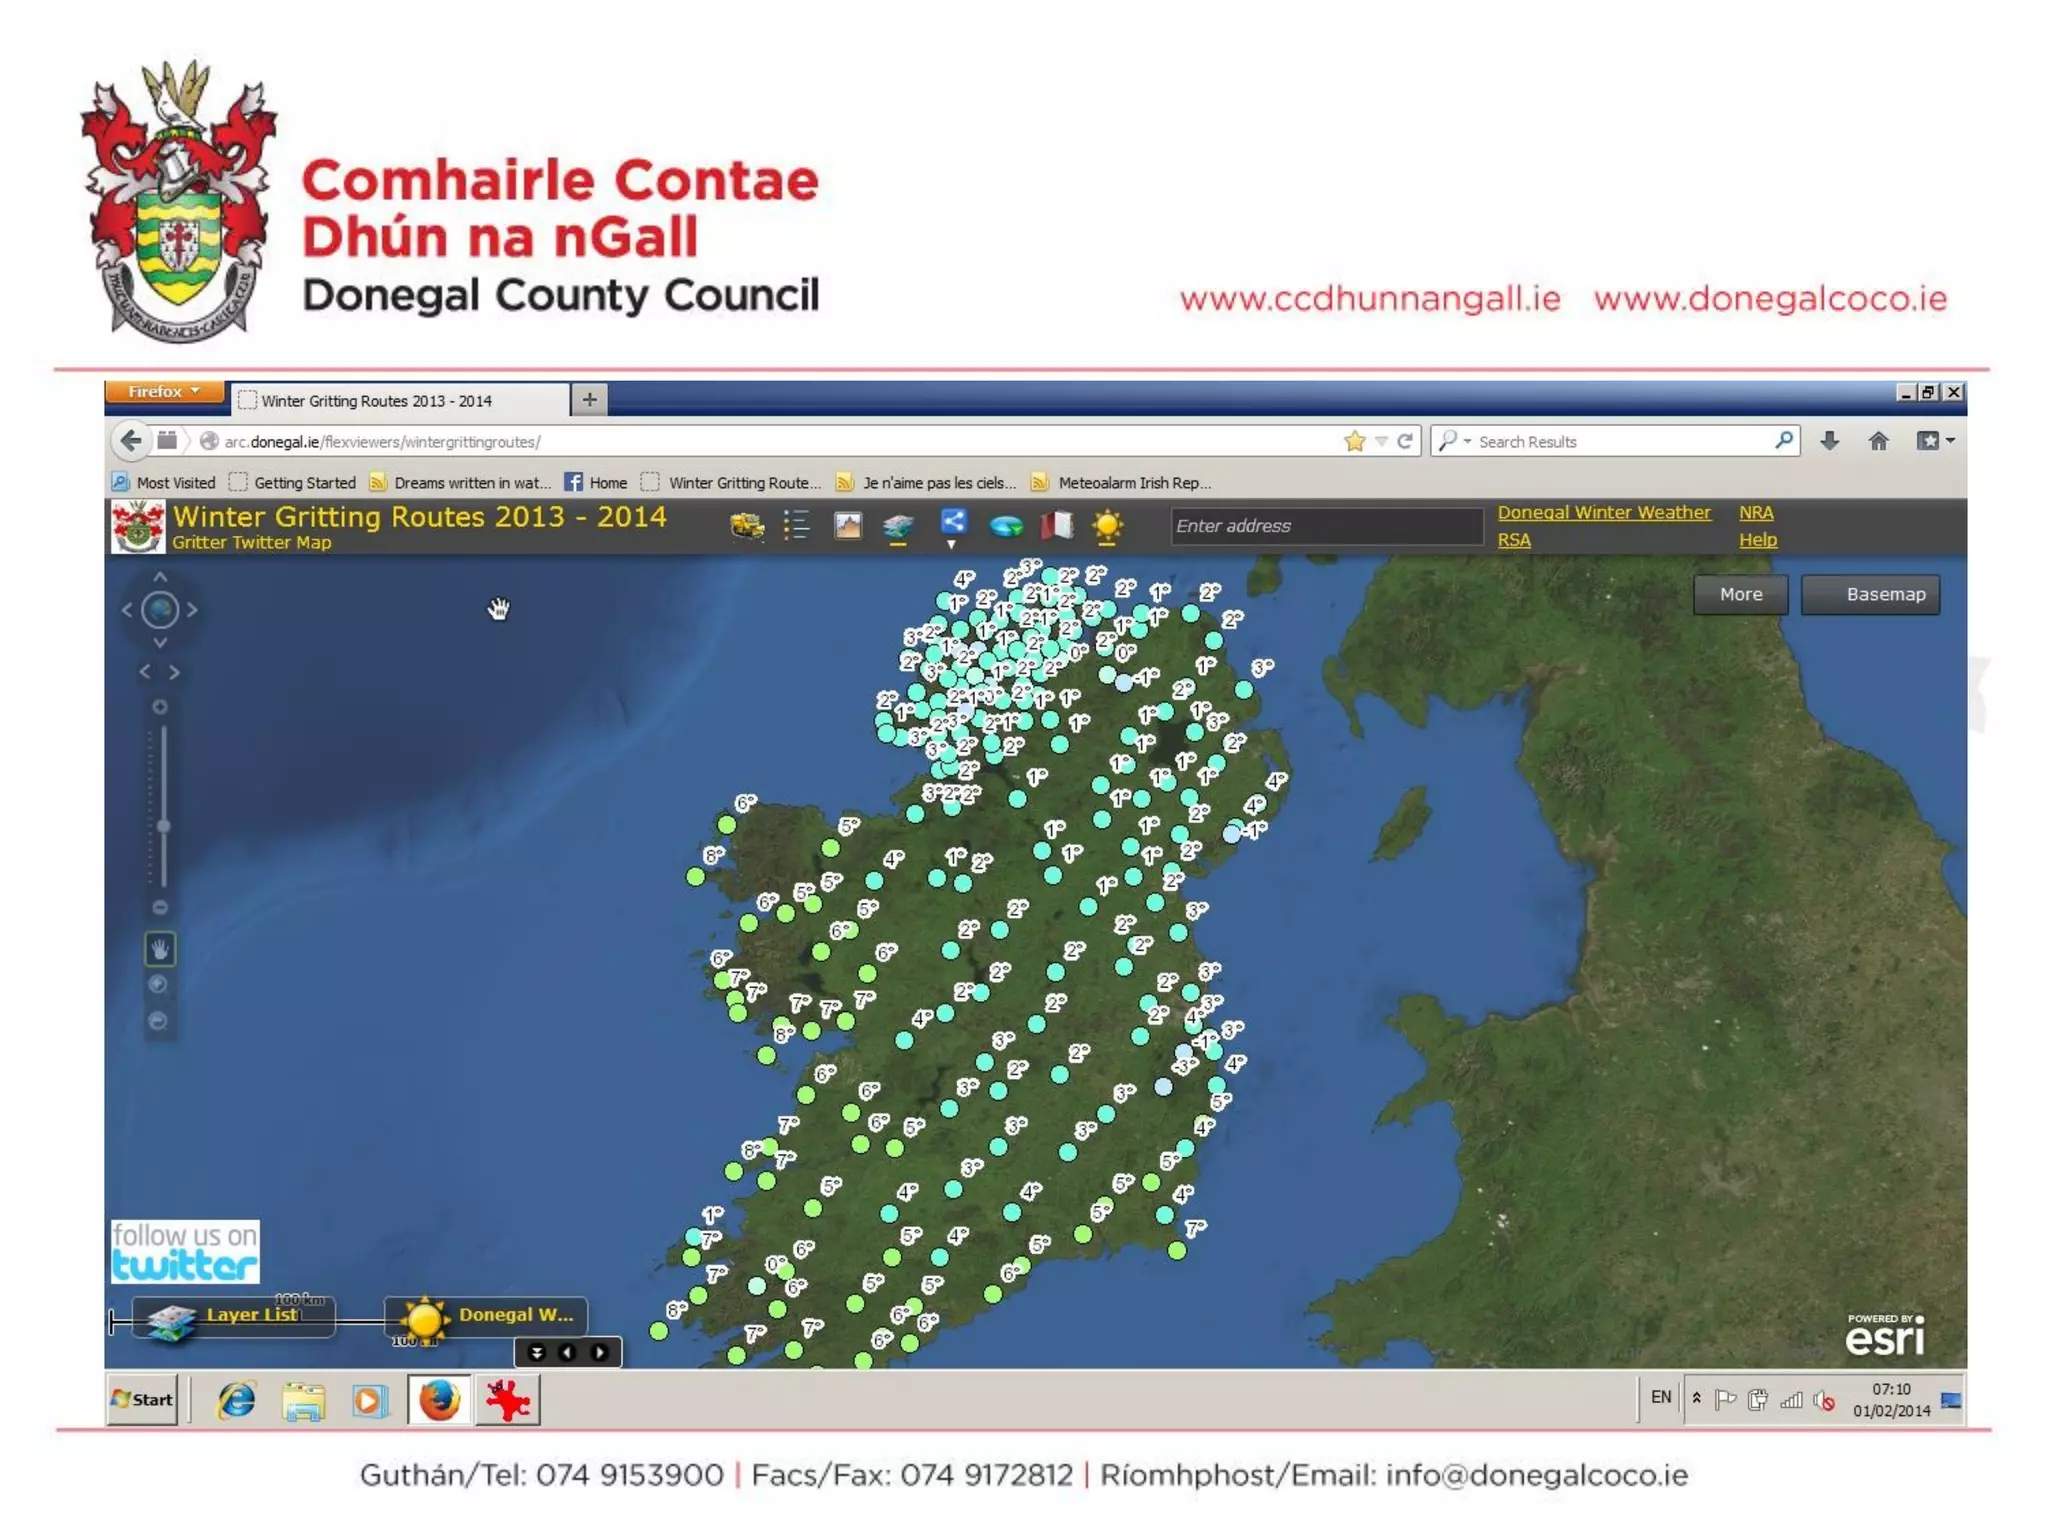Viewport: 2048px width, 1536px height.
Task: Click the gritter truck toolbar icon
Action: [746, 525]
